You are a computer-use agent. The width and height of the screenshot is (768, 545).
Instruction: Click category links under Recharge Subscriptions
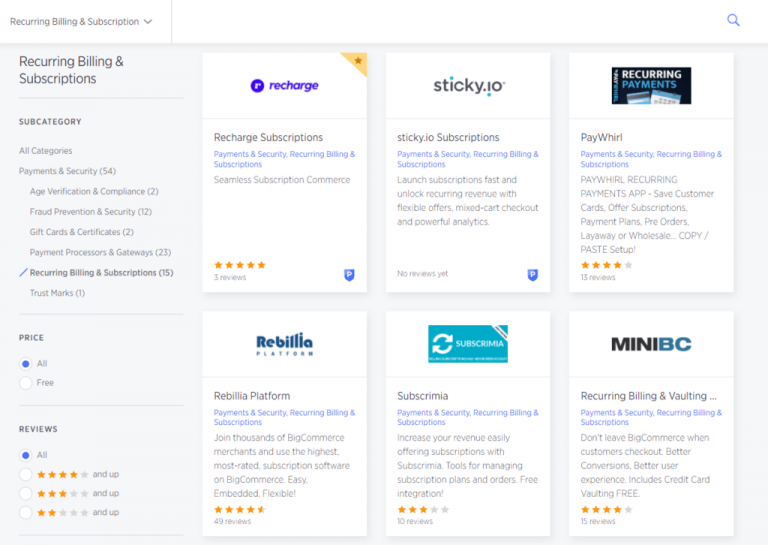(x=285, y=159)
